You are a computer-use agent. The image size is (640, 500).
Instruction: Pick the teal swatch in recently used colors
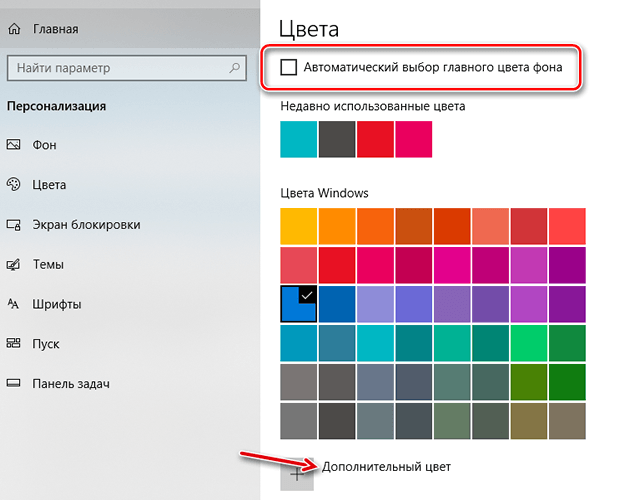[x=298, y=139]
